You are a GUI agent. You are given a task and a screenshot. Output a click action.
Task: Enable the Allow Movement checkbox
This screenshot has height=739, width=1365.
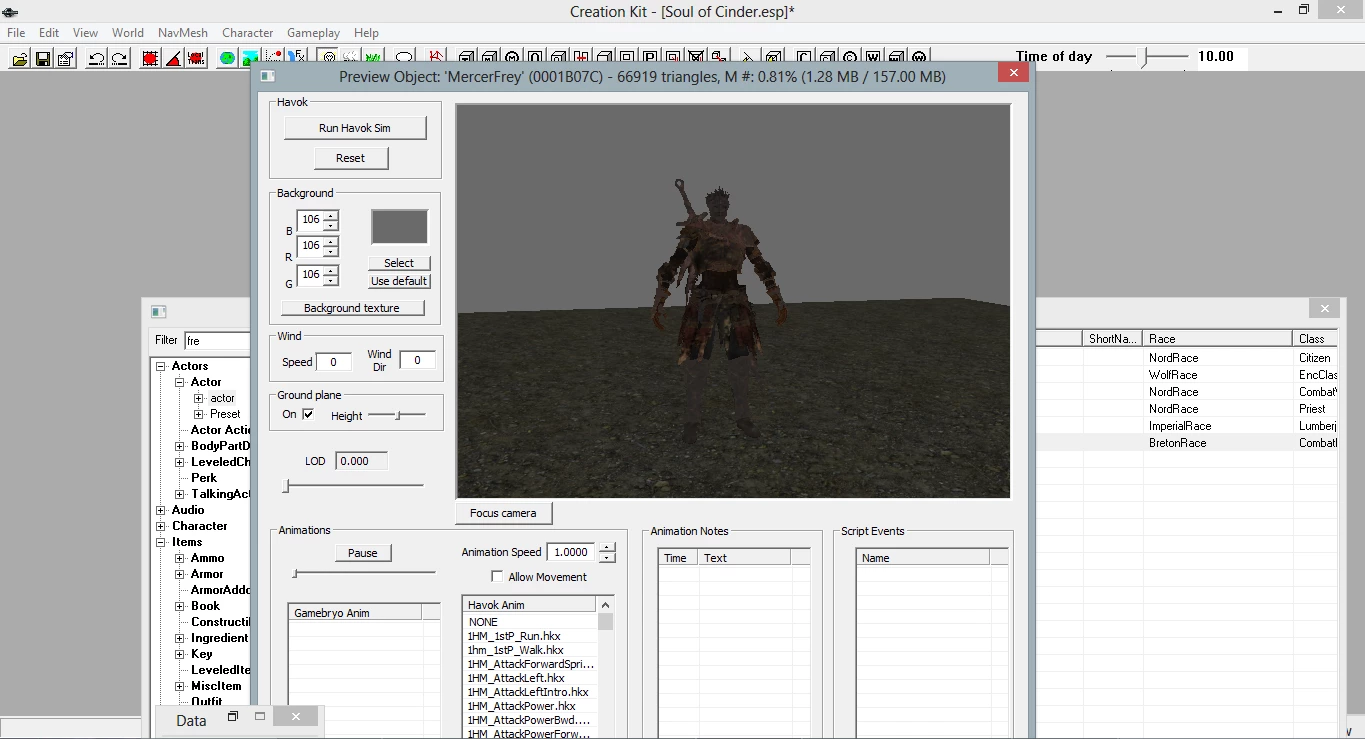[497, 577]
